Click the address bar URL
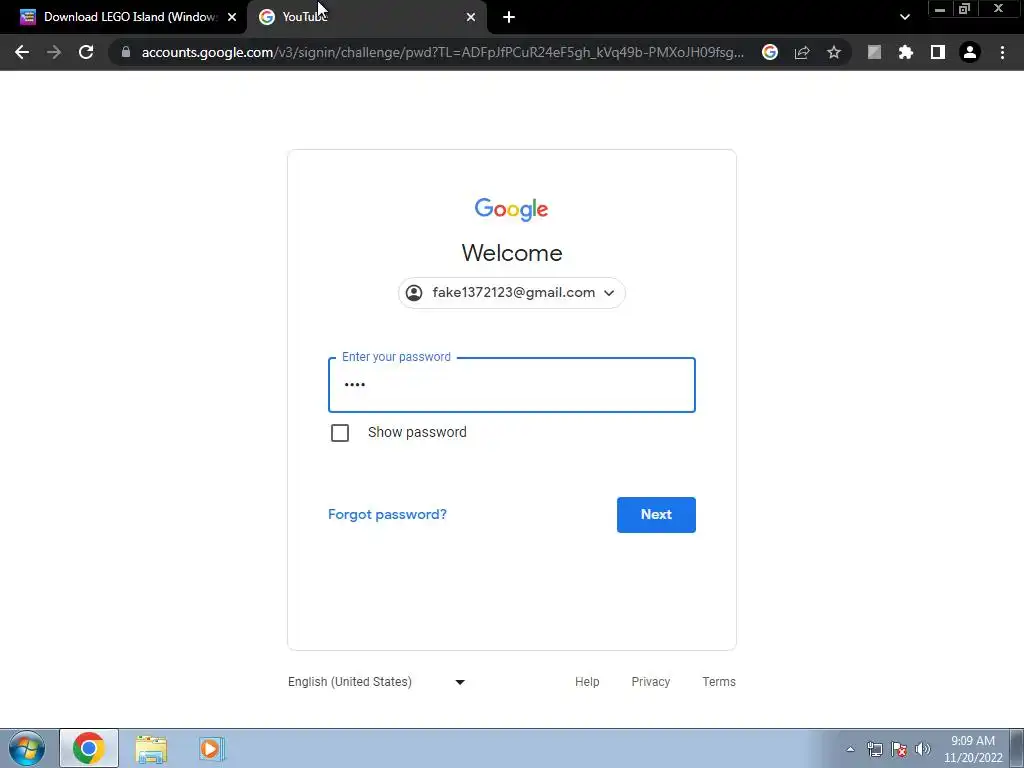 [442, 52]
